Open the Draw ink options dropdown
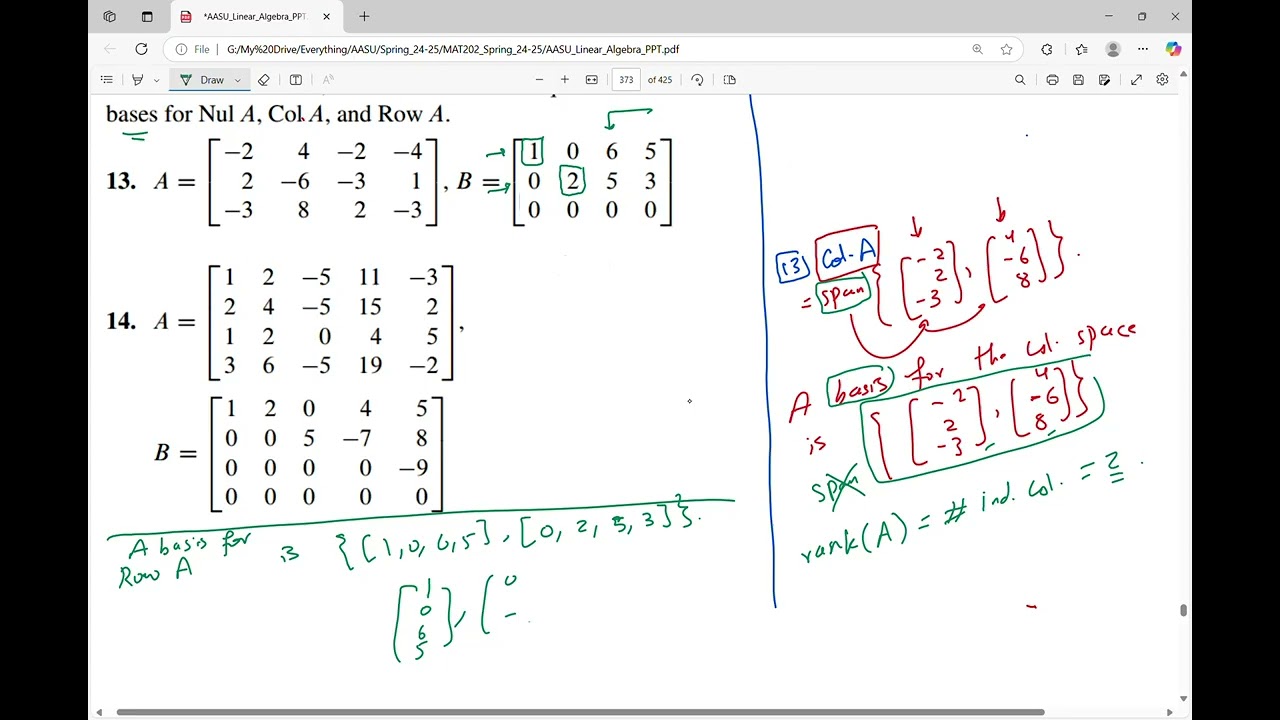The image size is (1280, 720). pyautogui.click(x=238, y=80)
